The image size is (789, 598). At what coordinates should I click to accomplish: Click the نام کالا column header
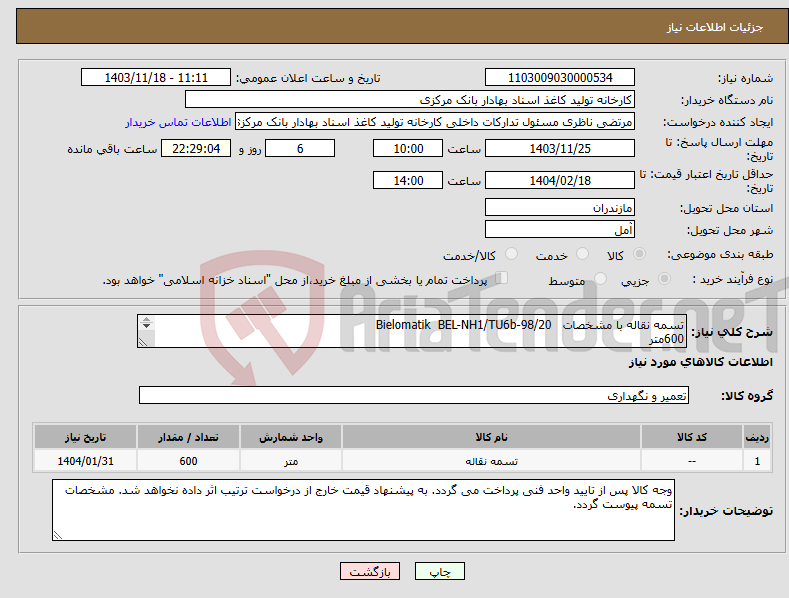coord(491,437)
